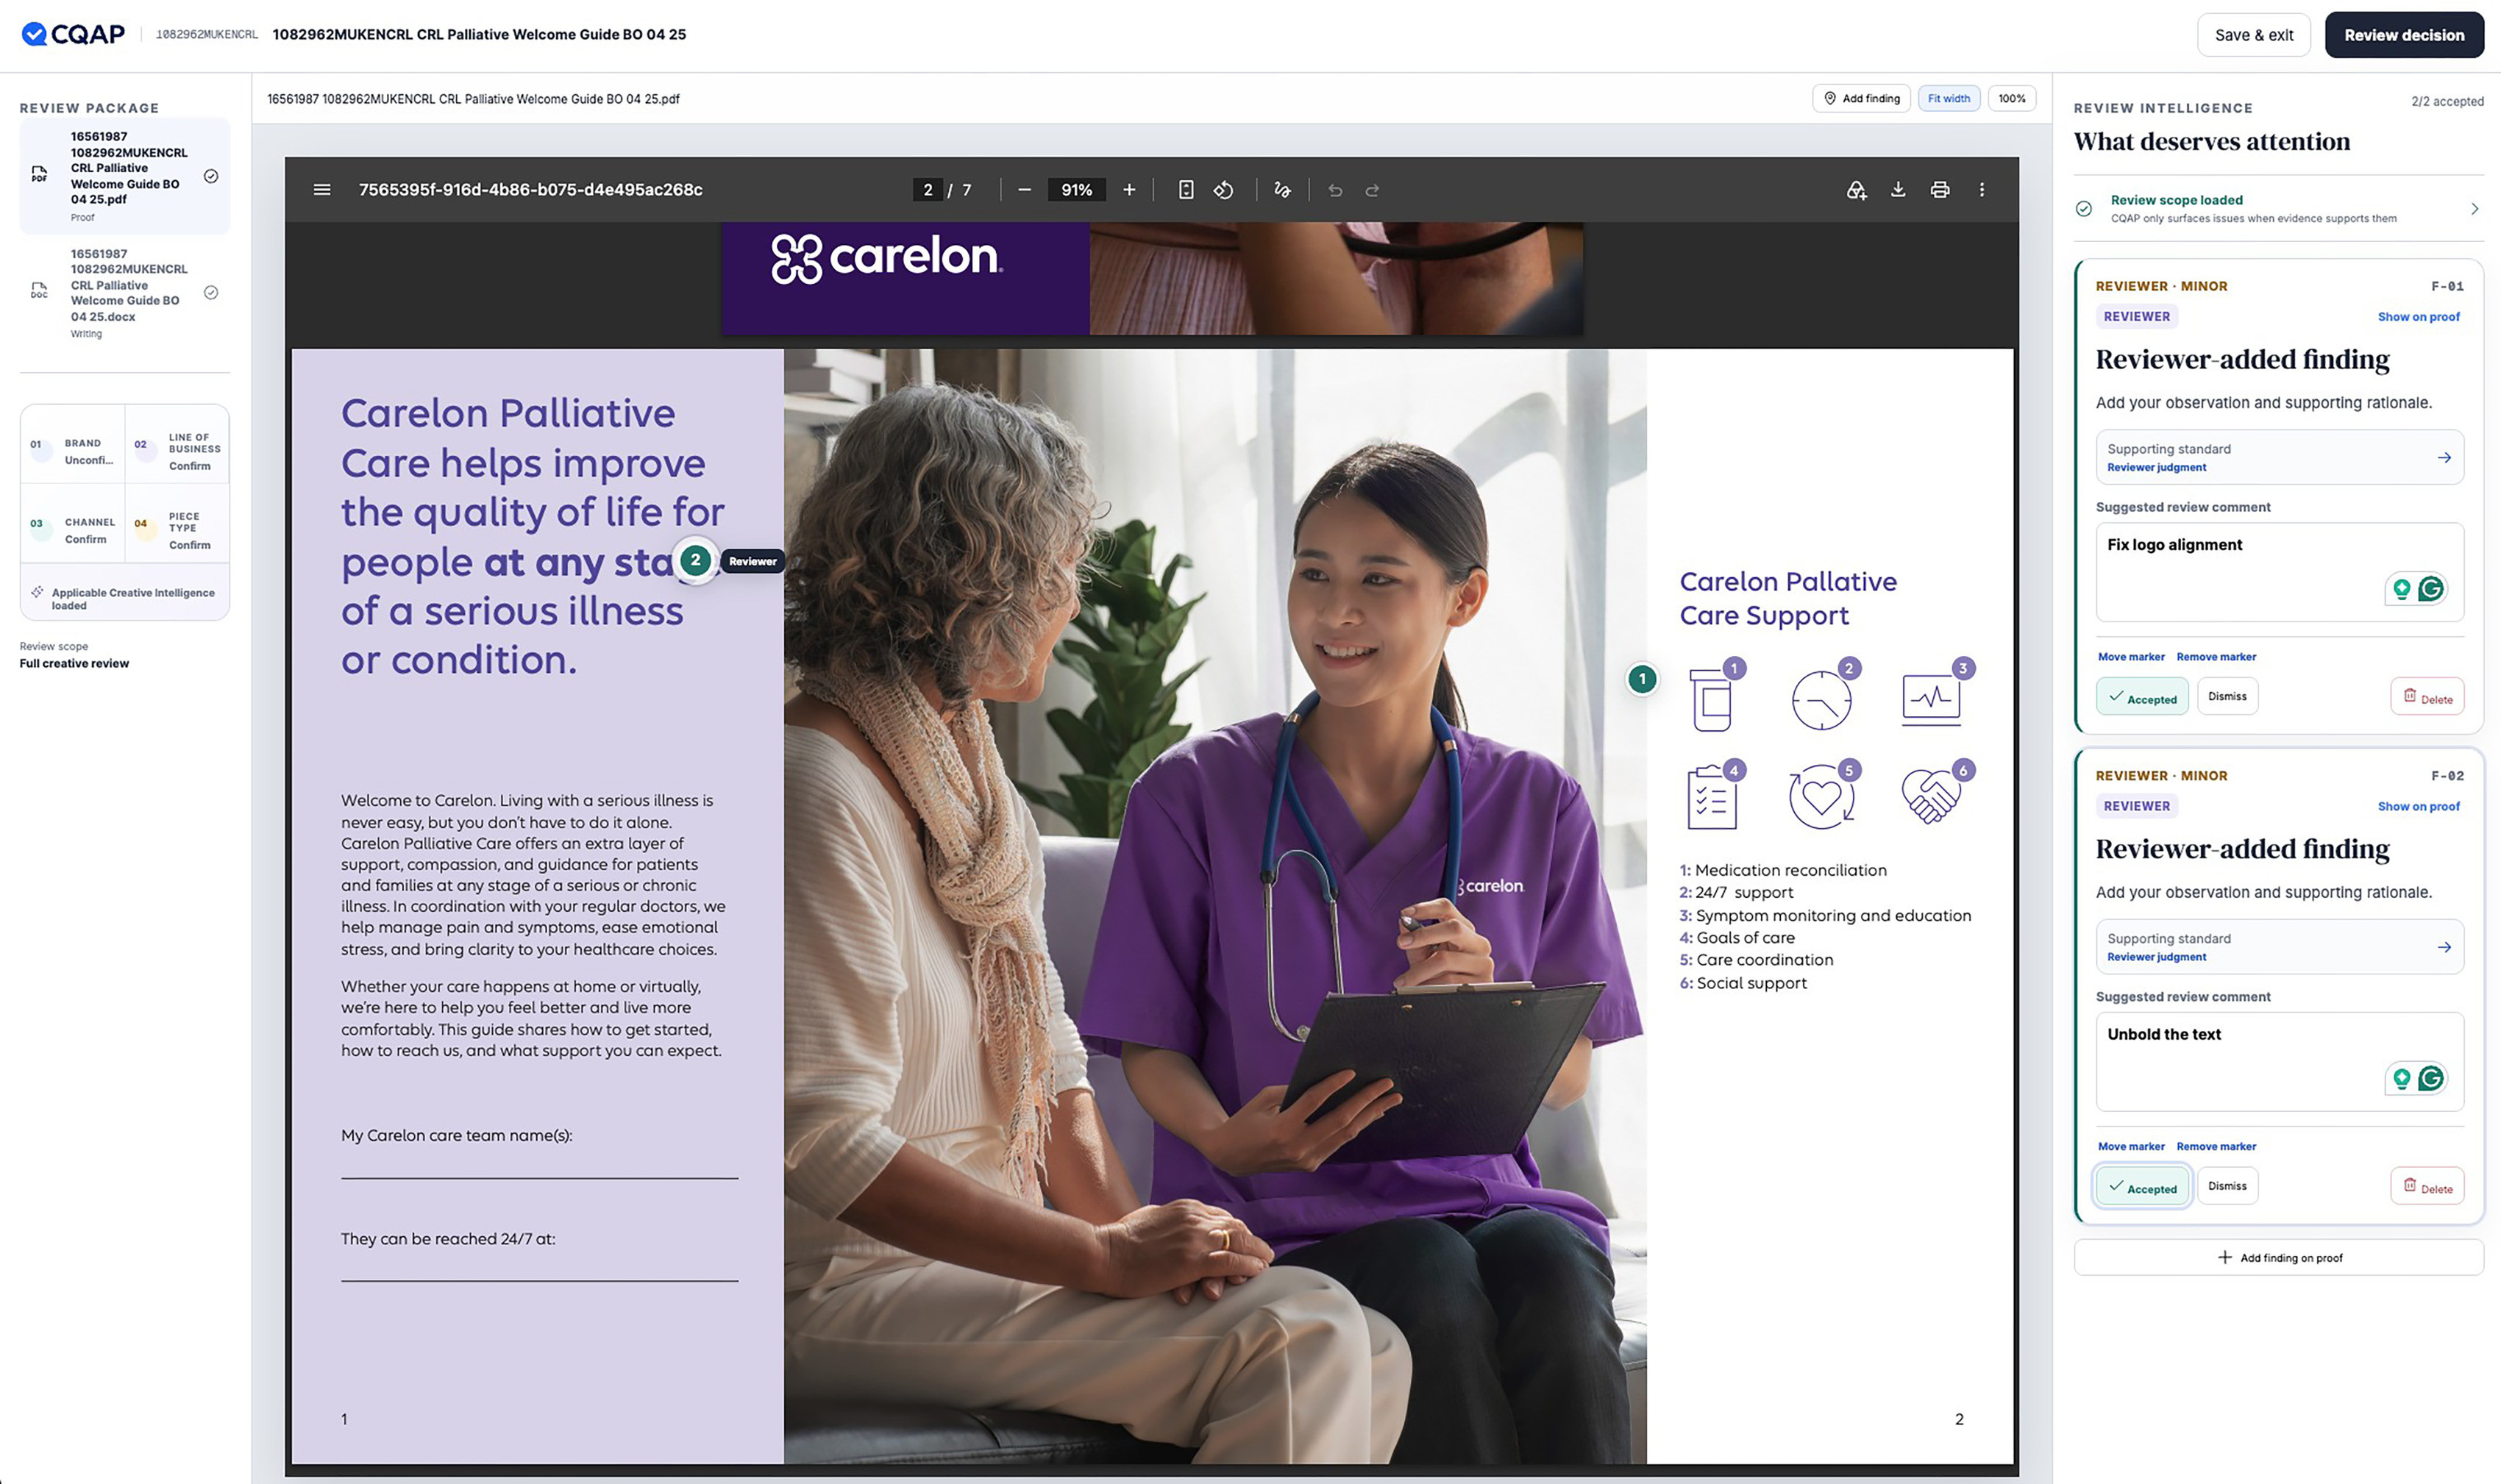Dismiss finding F-01
Screen dimensions: 2501x1484
(x=2227, y=696)
